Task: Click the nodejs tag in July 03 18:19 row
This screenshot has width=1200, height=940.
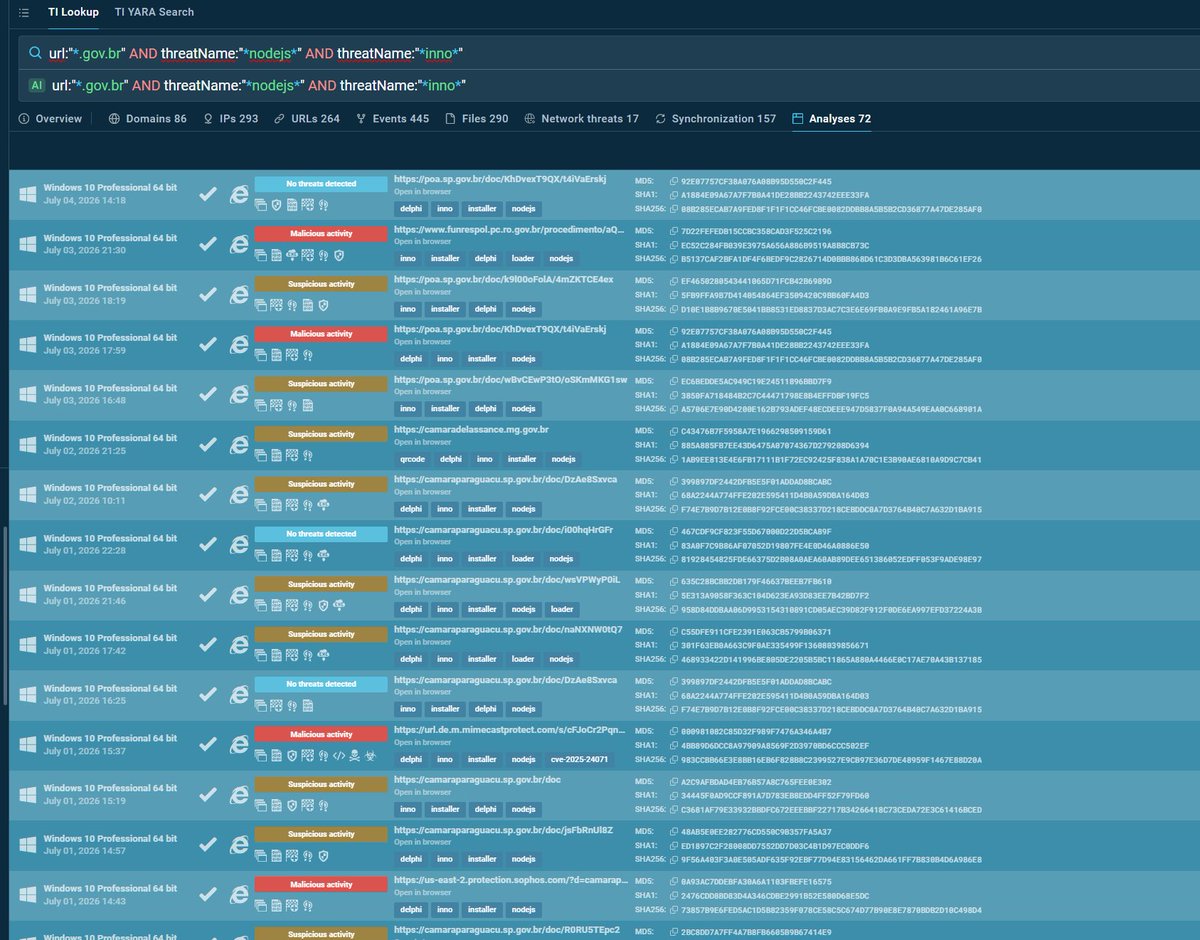Action: [524, 309]
